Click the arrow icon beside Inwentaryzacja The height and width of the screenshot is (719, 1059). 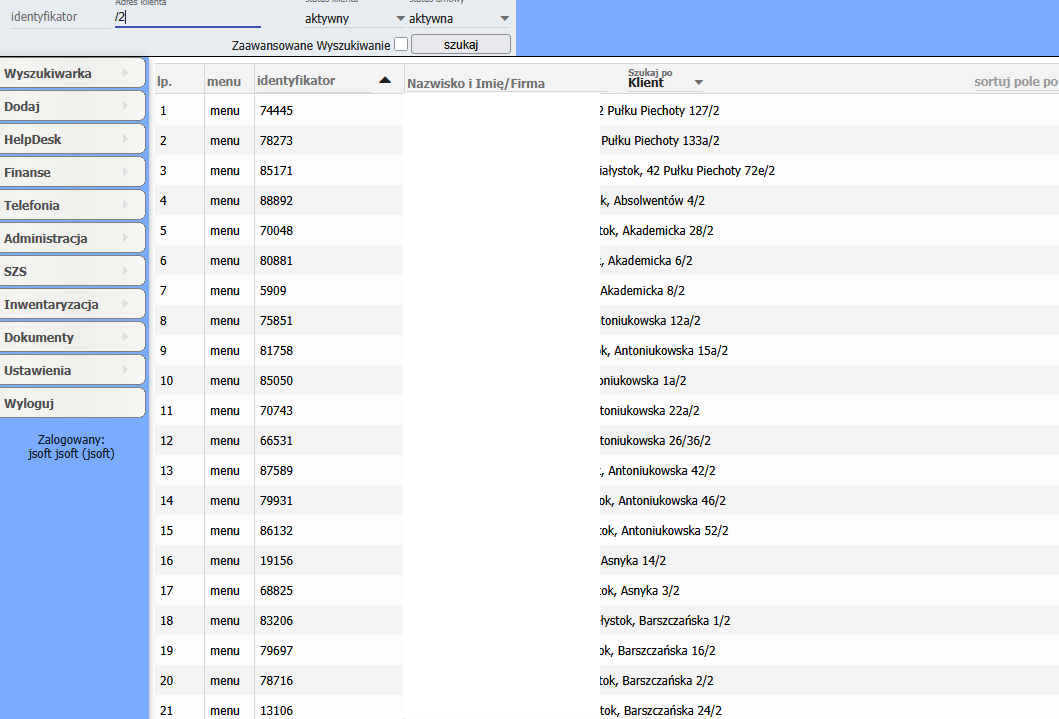[x=126, y=304]
